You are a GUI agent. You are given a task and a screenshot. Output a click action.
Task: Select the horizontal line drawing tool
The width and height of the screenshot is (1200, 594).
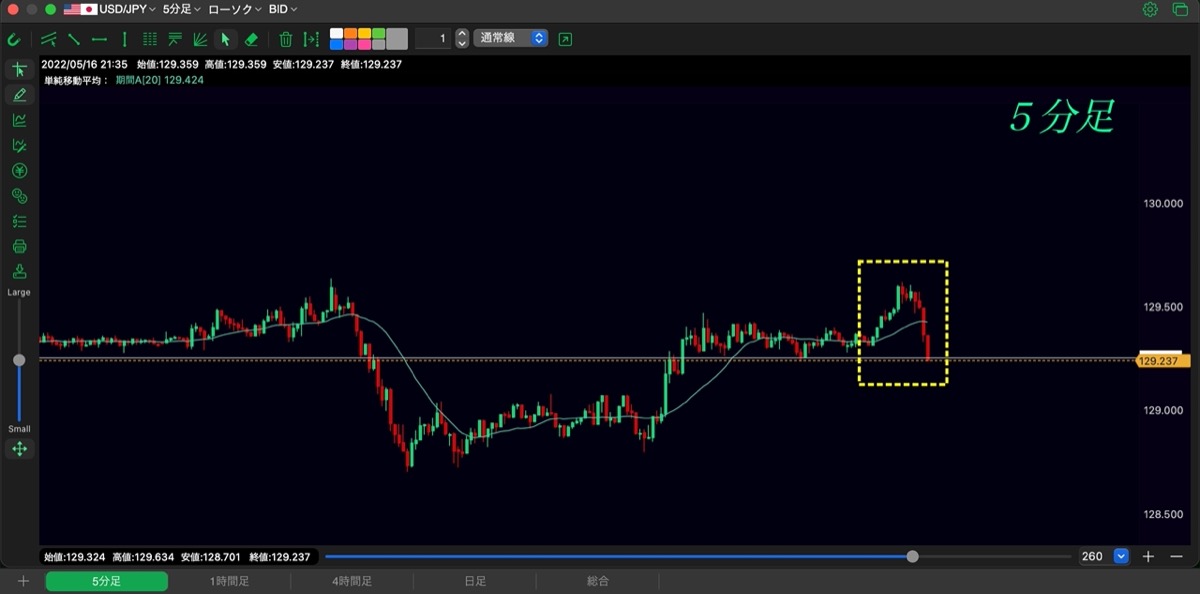(99, 40)
